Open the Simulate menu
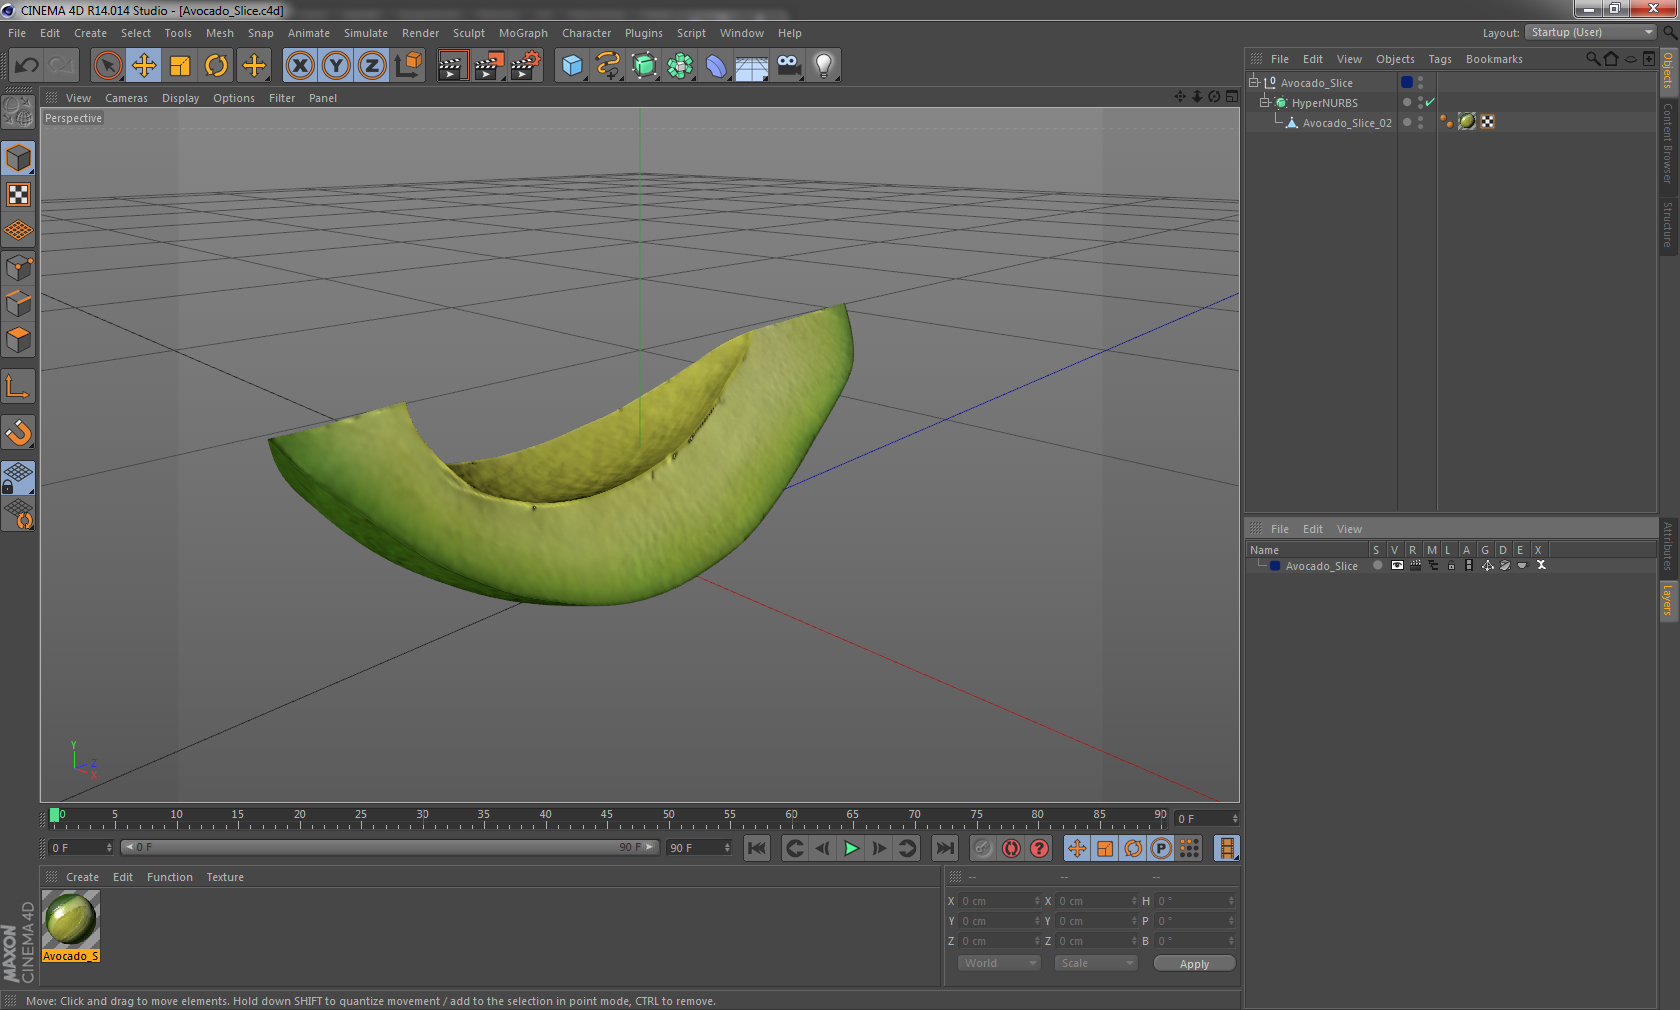1680x1010 pixels. (366, 33)
